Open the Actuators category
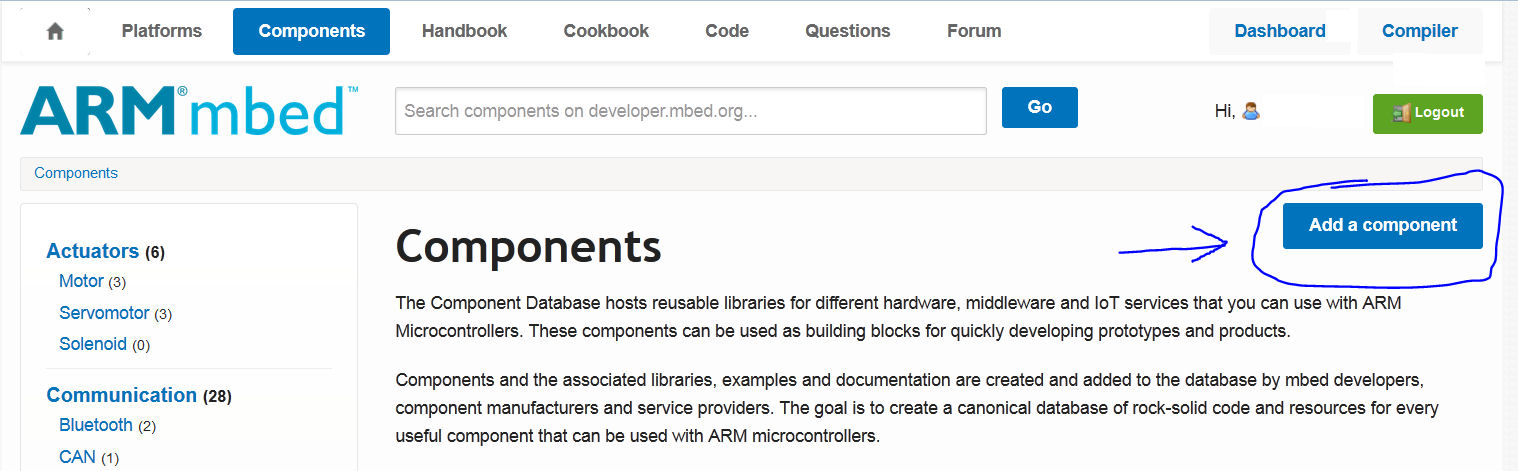1518x471 pixels. pos(93,251)
